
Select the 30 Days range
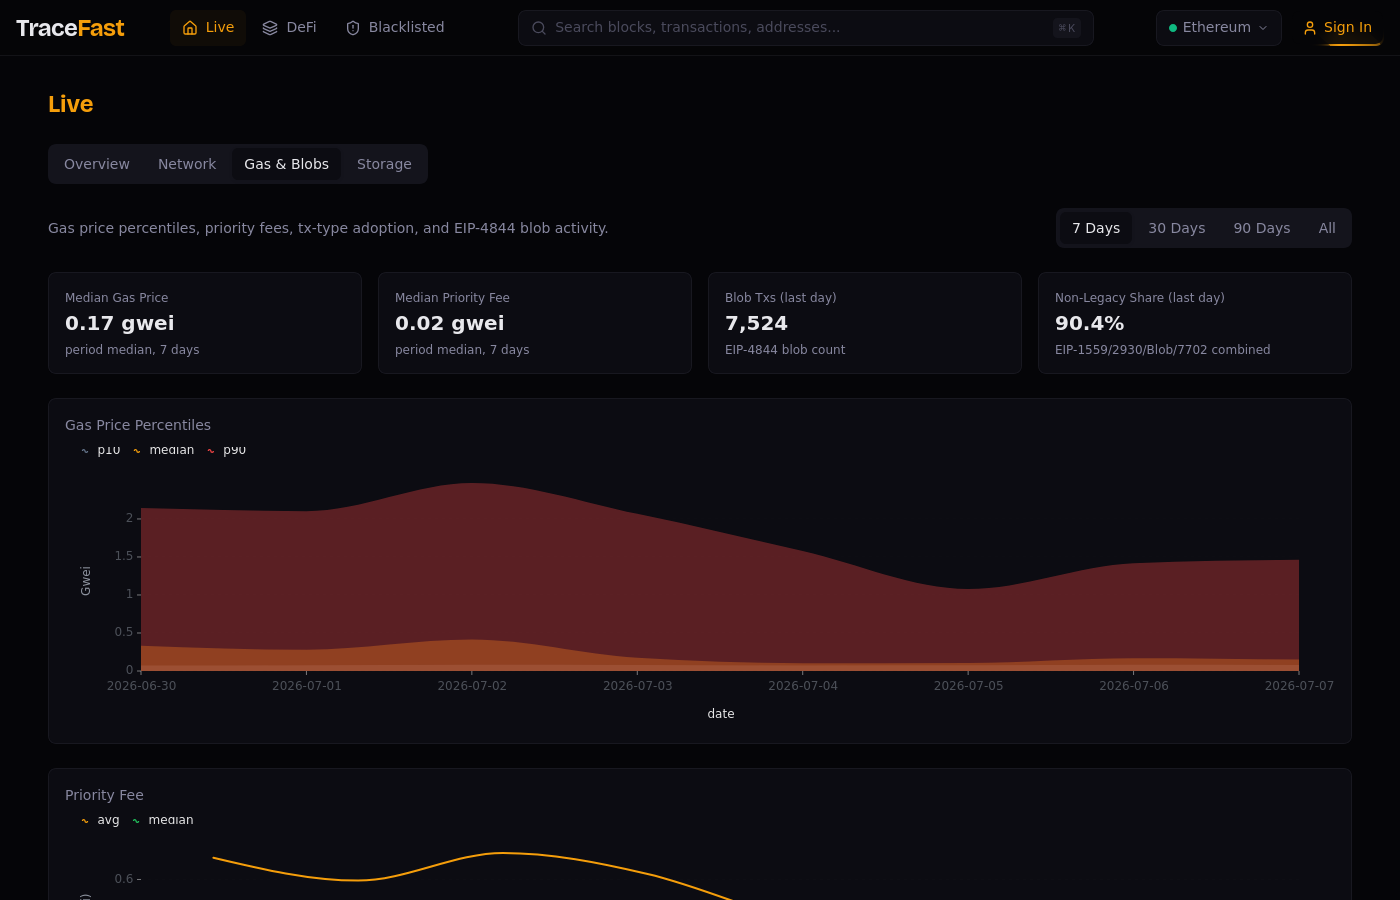pyautogui.click(x=1177, y=228)
